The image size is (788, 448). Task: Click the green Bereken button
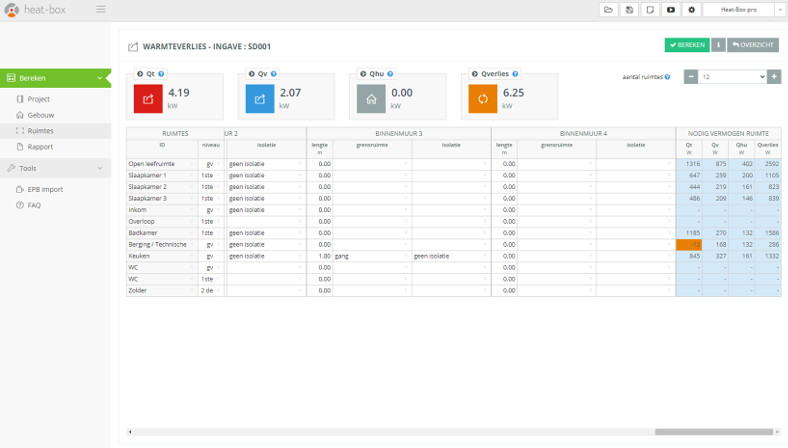(x=686, y=45)
